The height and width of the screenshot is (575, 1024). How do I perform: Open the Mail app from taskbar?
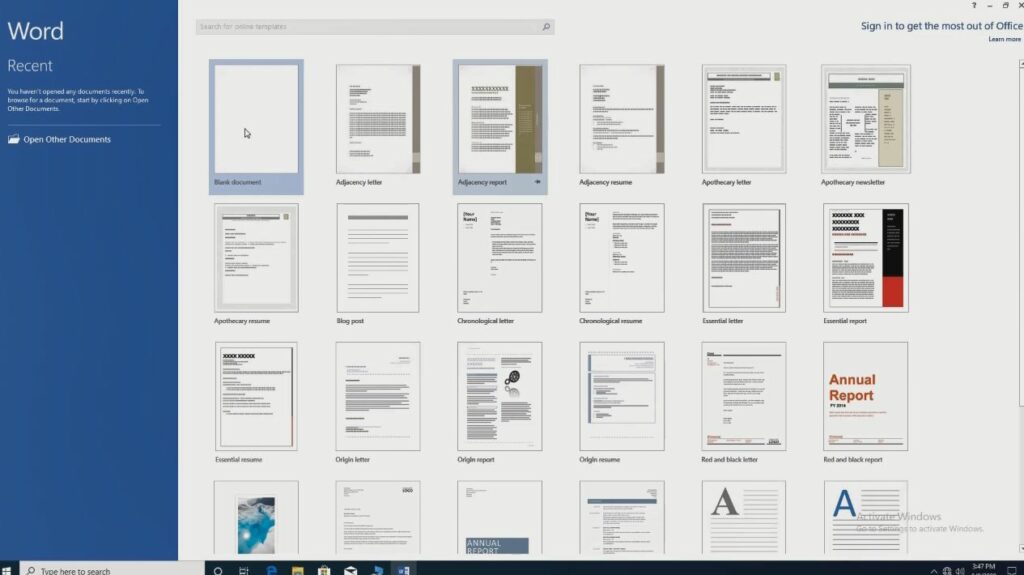[x=351, y=570]
